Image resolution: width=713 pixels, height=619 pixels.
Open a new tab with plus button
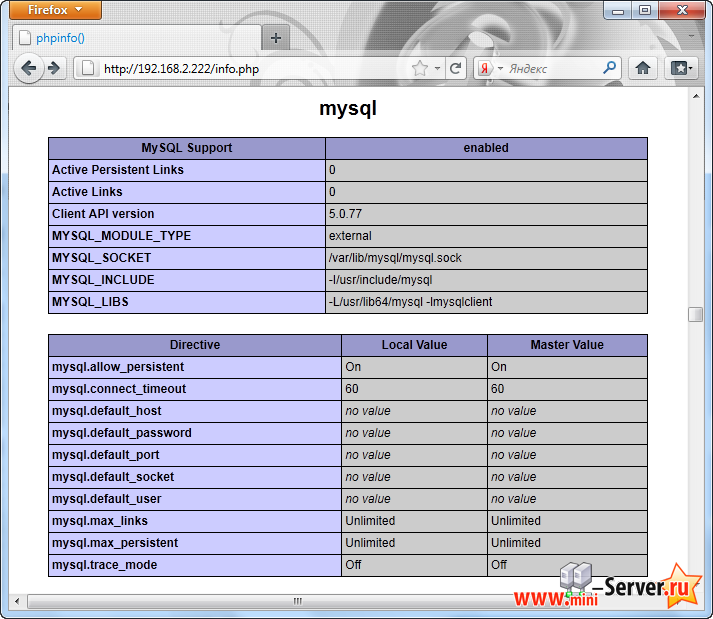[276, 38]
